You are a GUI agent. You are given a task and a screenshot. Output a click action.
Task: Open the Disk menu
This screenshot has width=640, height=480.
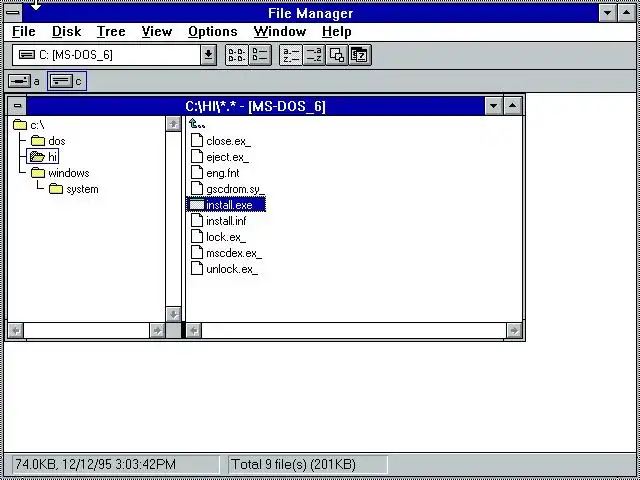[67, 31]
